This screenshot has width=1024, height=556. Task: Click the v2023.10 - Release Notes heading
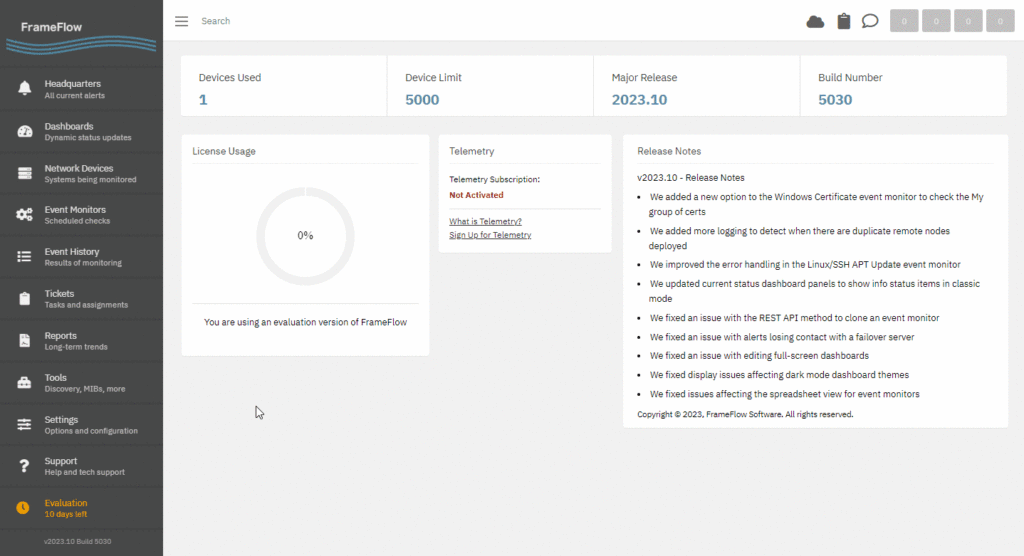click(690, 178)
